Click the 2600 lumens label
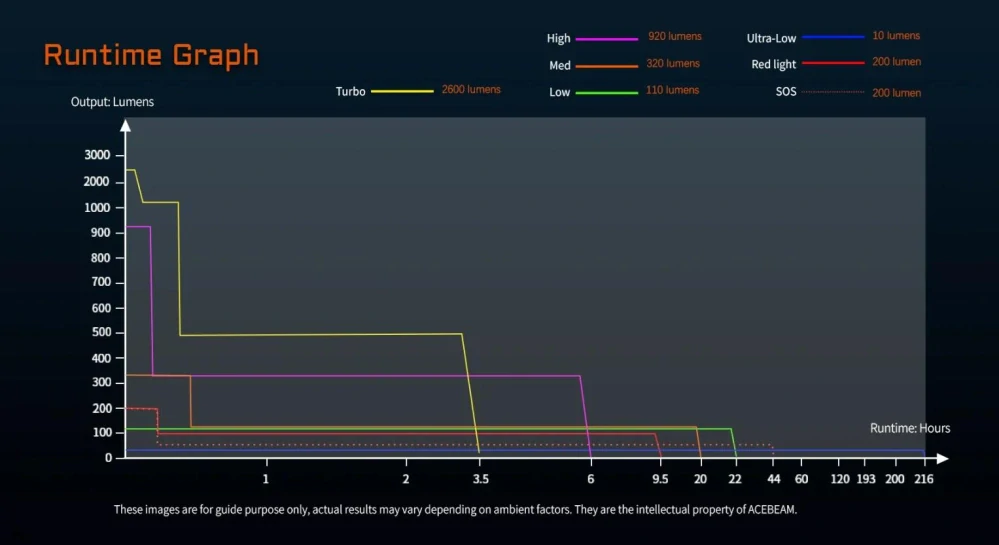The width and height of the screenshot is (999, 545). pos(471,89)
